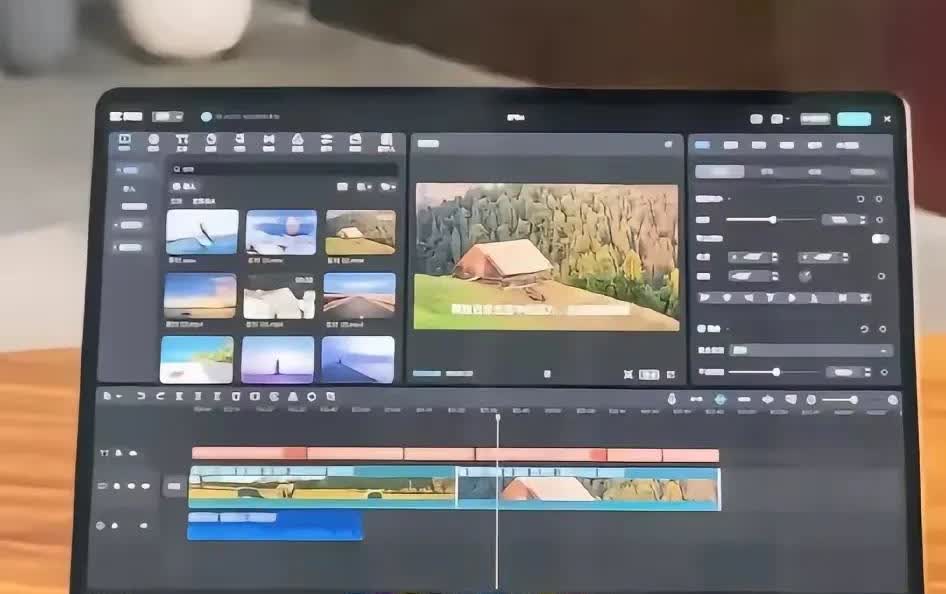This screenshot has height=594, width=946.
Task: Play the video in the preview player
Action: click(547, 374)
